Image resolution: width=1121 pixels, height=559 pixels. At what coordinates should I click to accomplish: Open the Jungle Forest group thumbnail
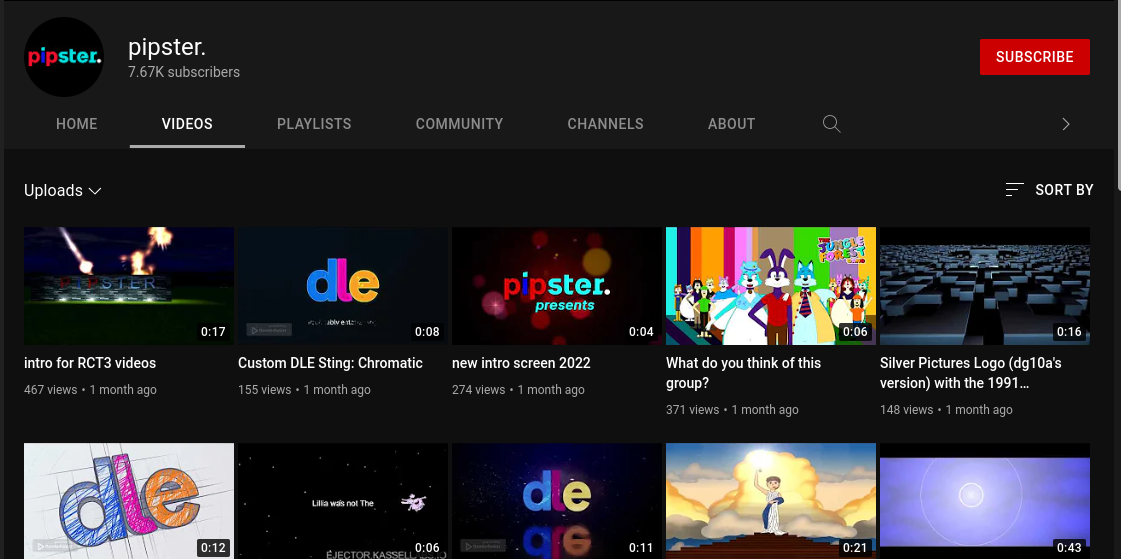771,286
